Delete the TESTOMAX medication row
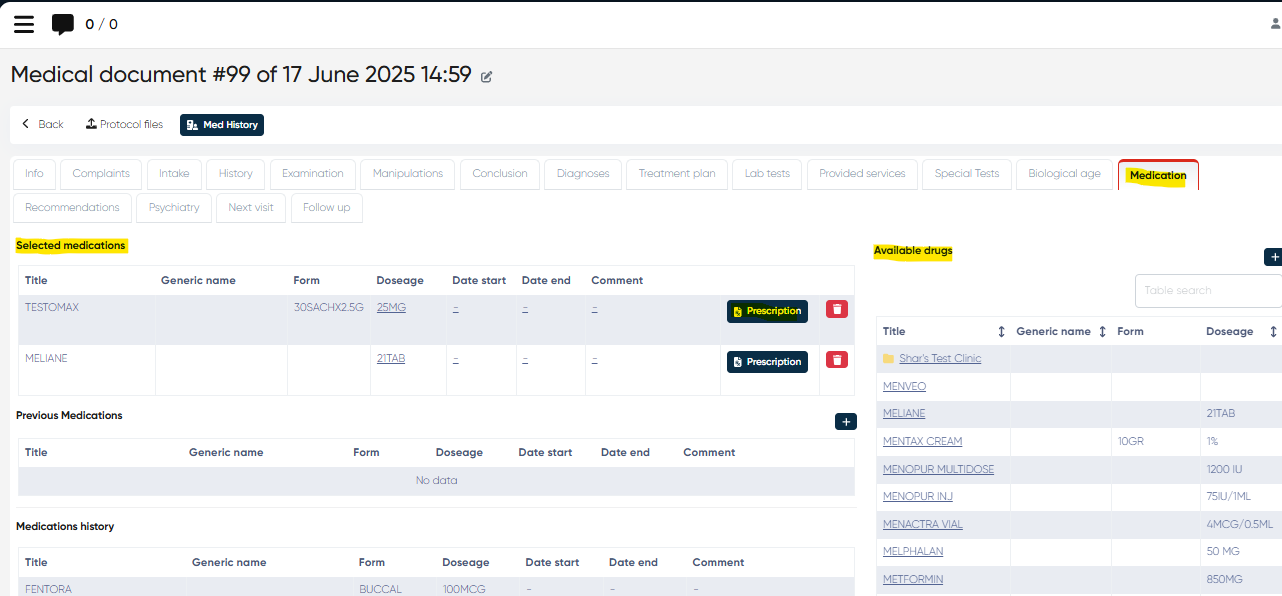This screenshot has width=1282, height=596. 836,310
